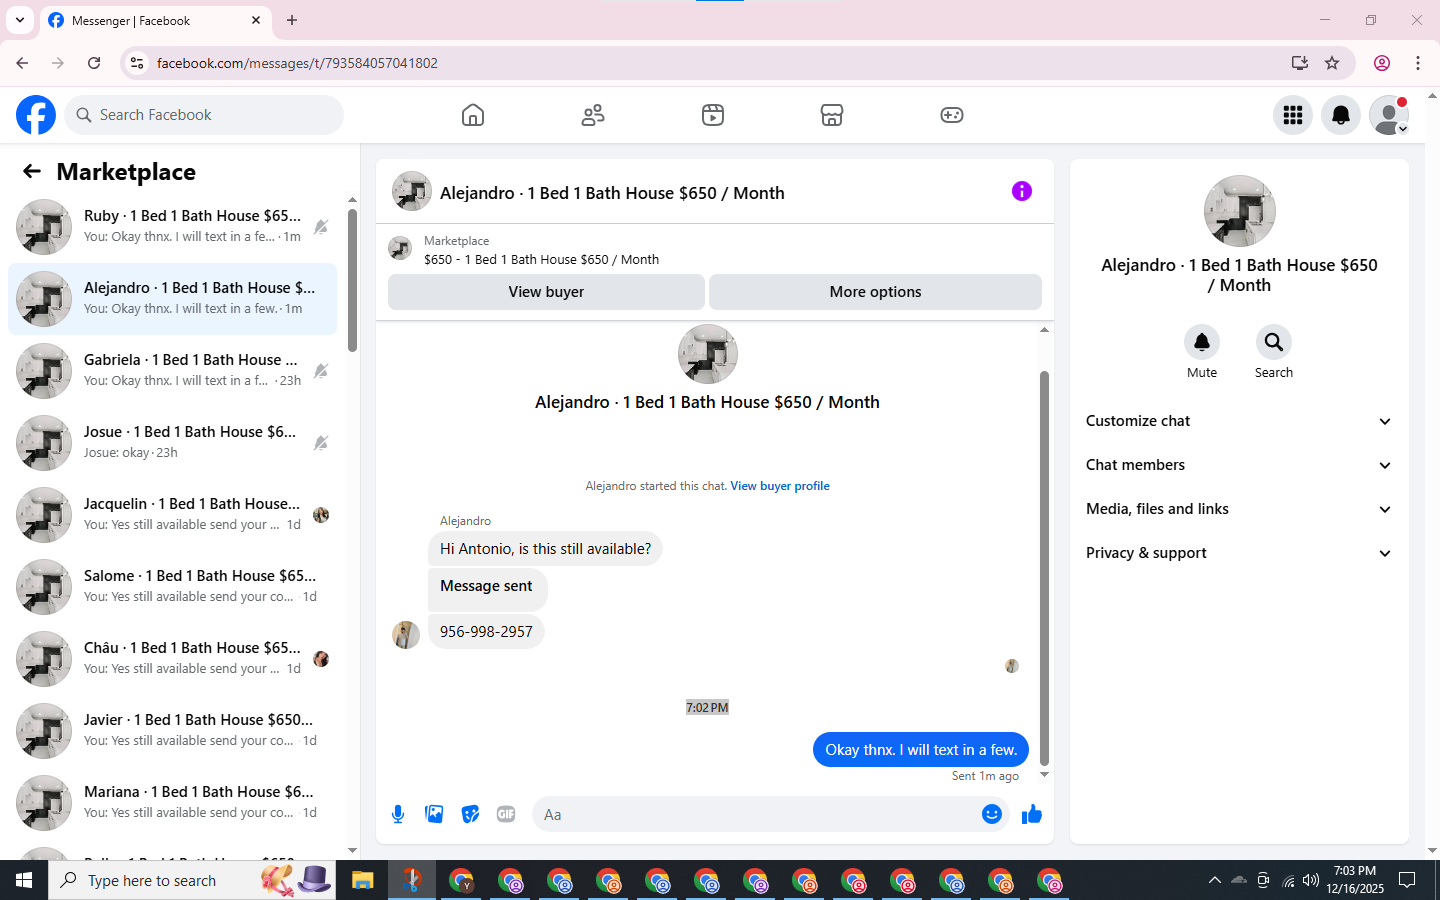The image size is (1440, 900).
Task: Click the 'Okay thnx. I will text' message bubble
Action: (921, 750)
